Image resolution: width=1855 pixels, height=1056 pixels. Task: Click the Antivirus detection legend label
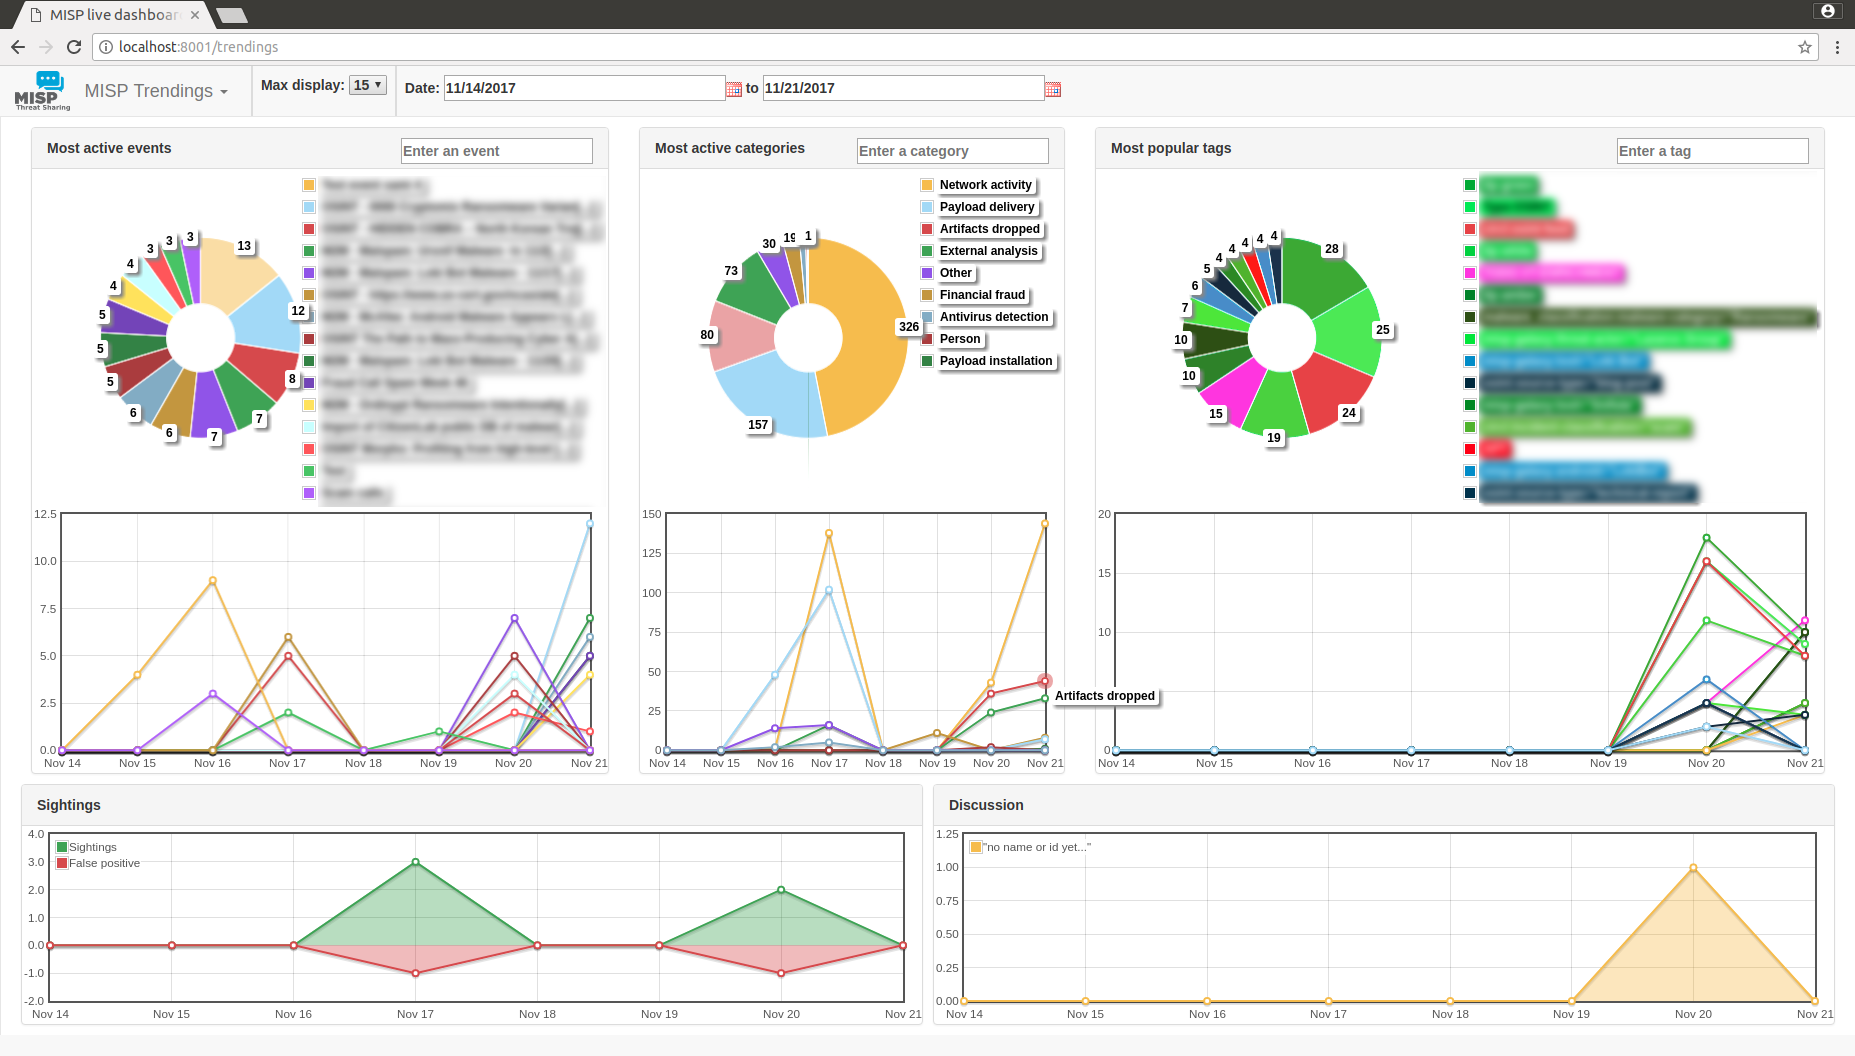point(993,316)
